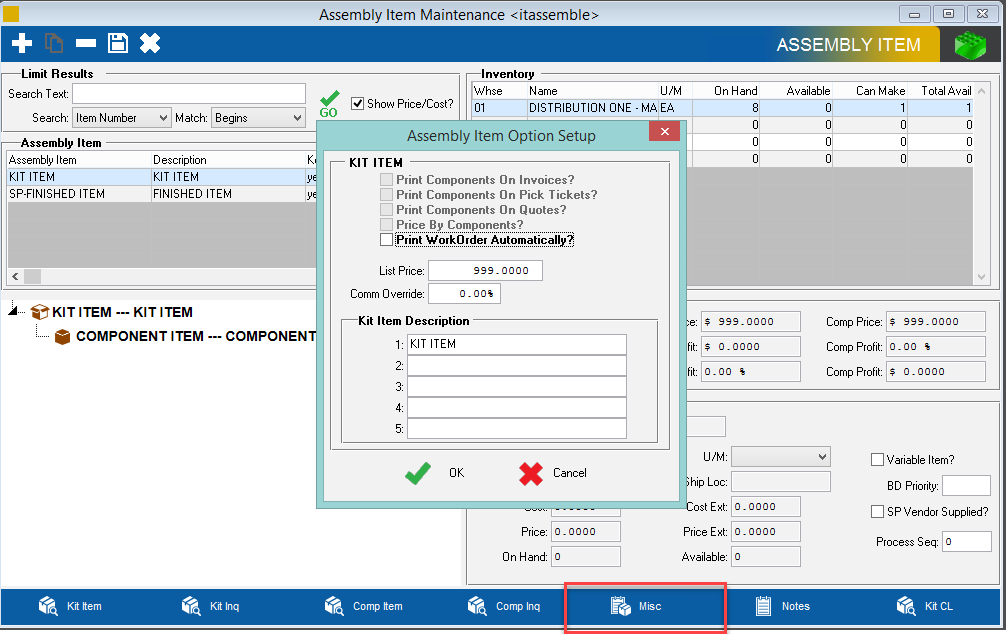Click the minus Delete record icon
This screenshot has width=1006, height=634.
pyautogui.click(x=86, y=43)
